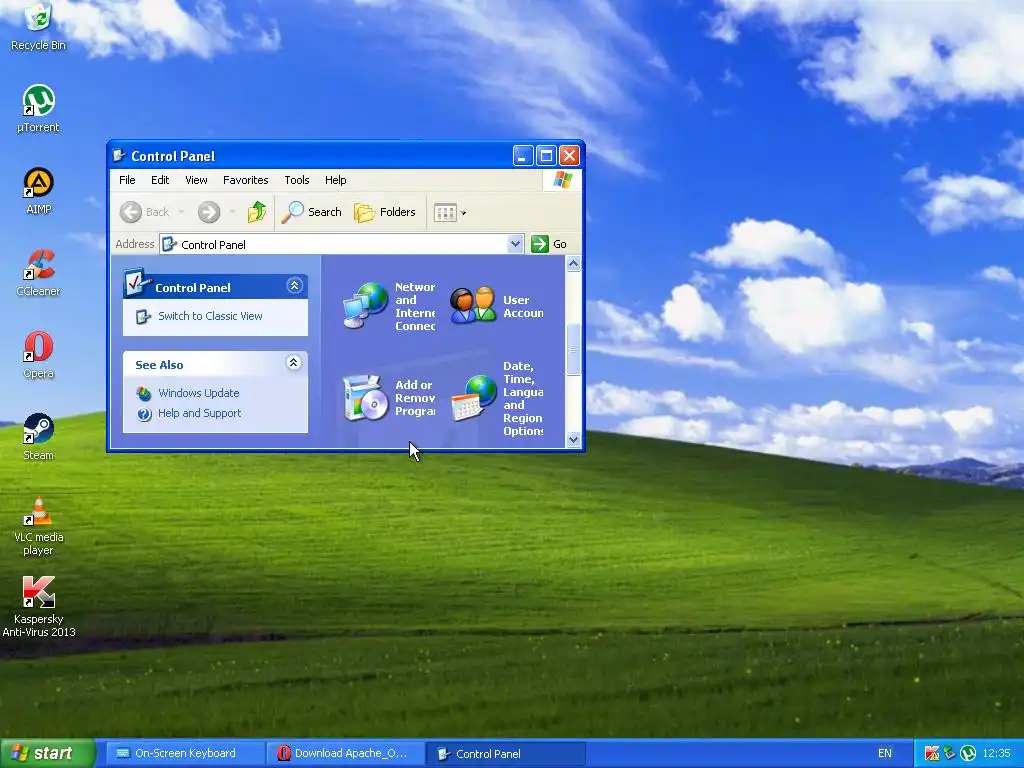Image resolution: width=1024 pixels, height=768 pixels.
Task: Click the Forward arrow button
Action: coord(209,212)
